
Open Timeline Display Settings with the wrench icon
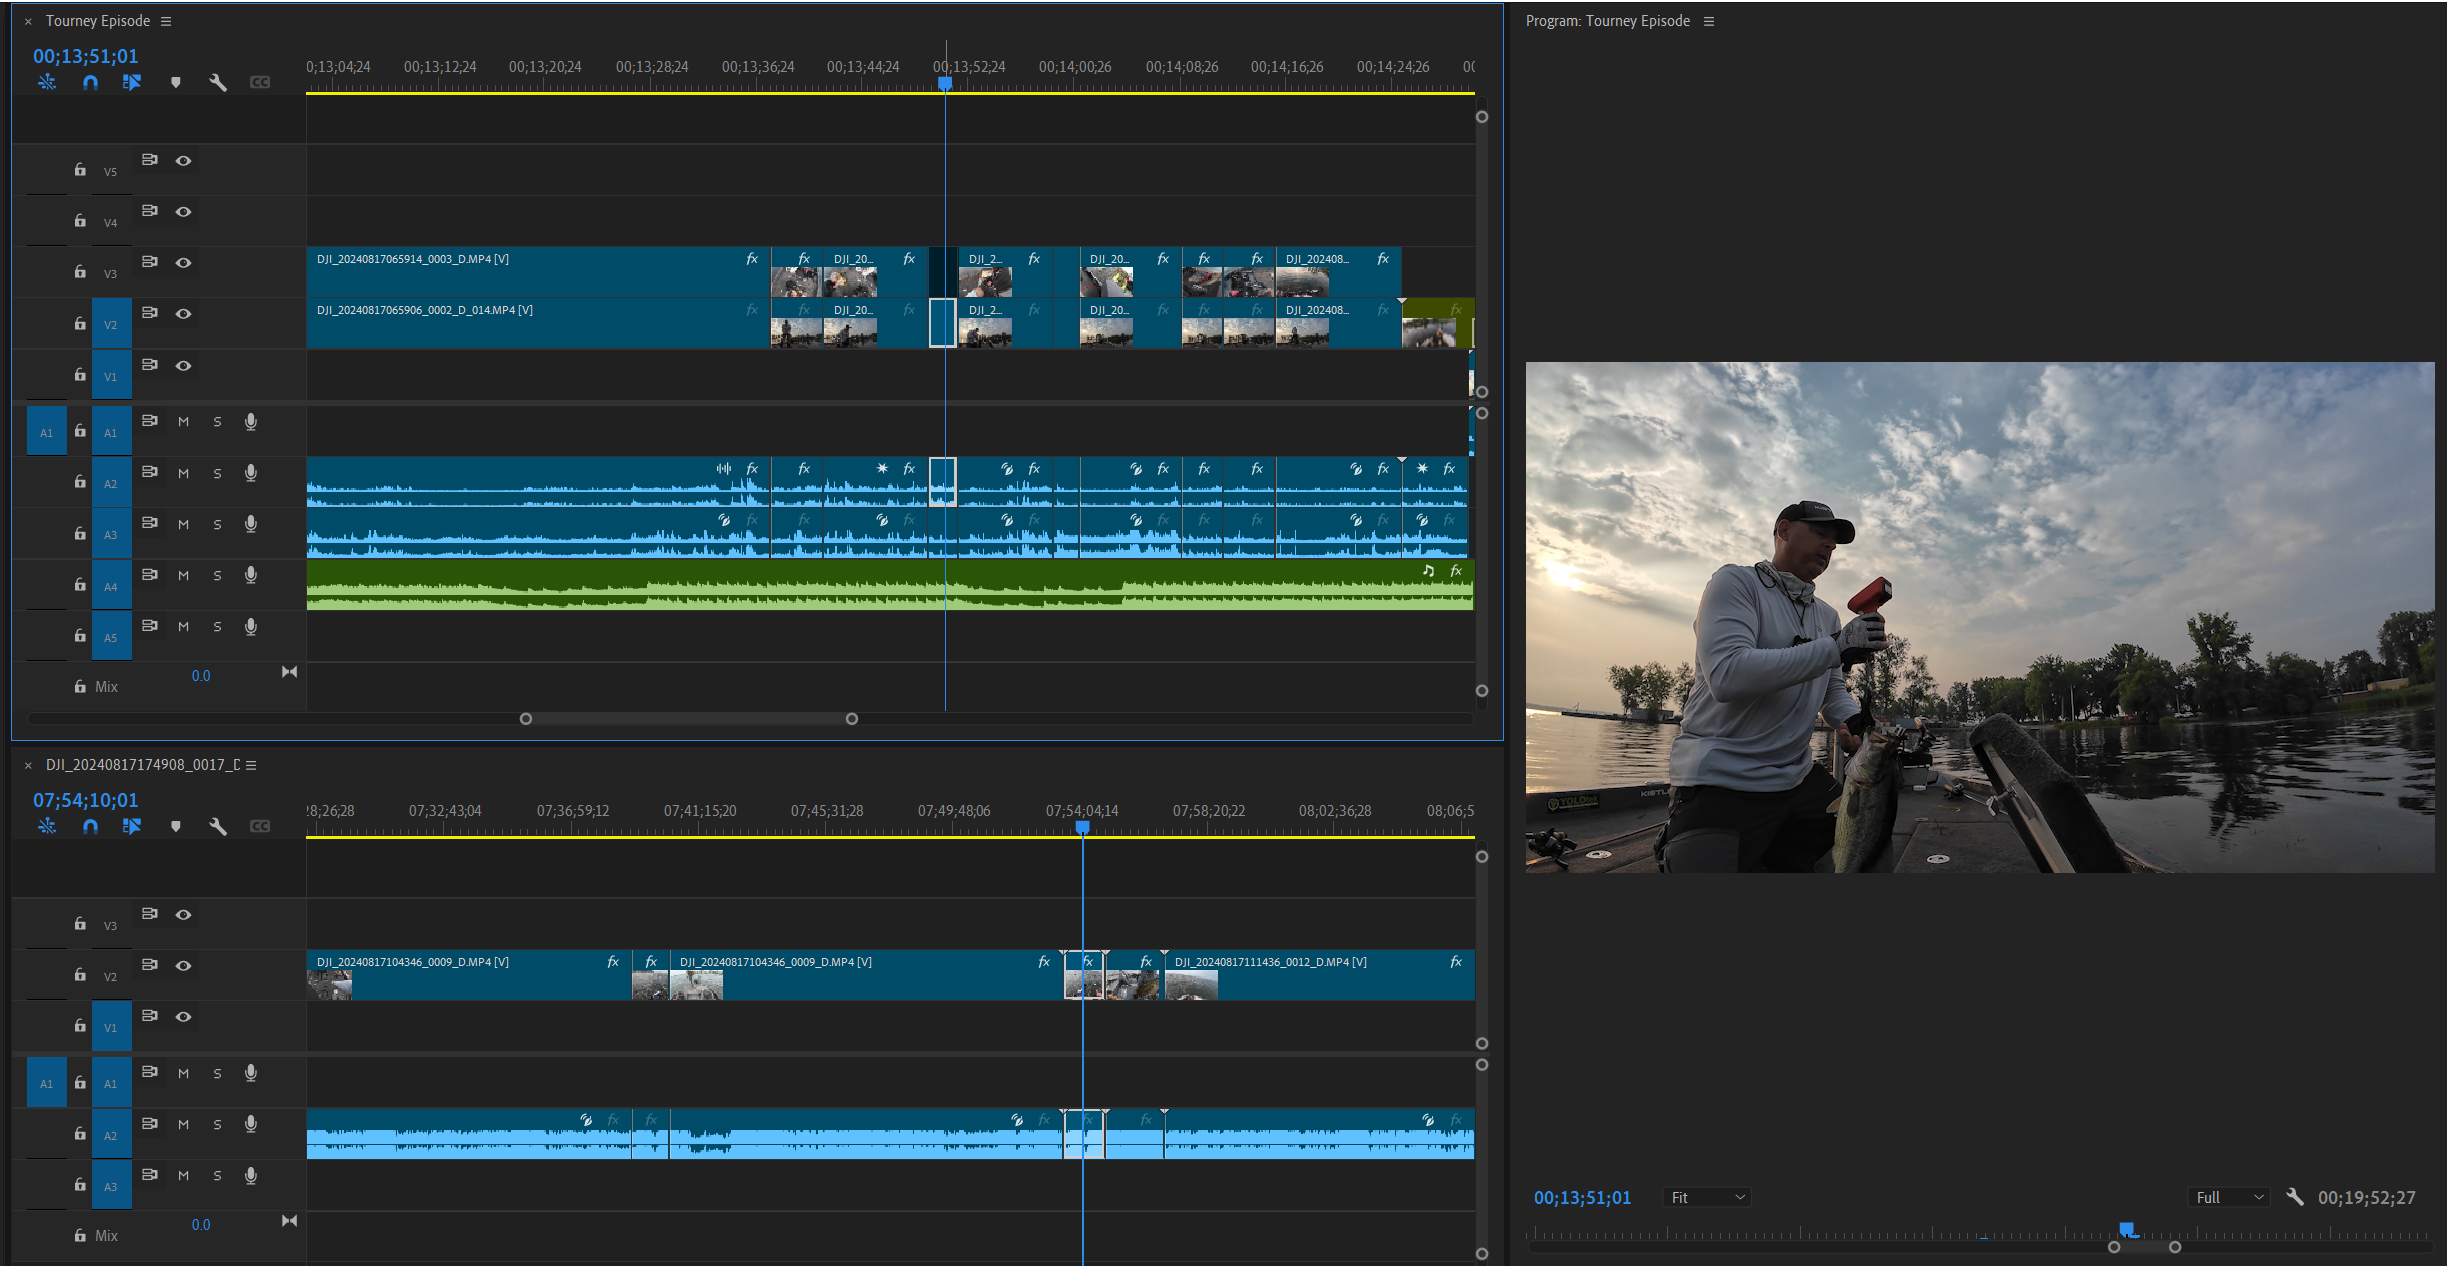(219, 82)
